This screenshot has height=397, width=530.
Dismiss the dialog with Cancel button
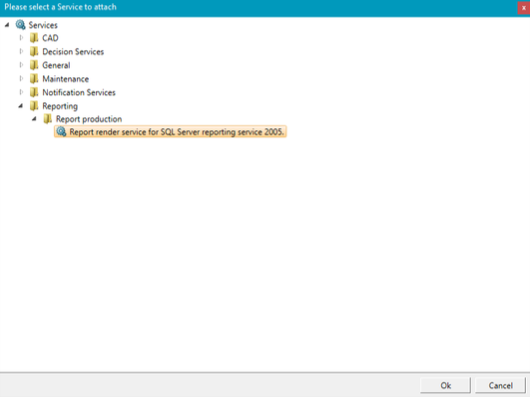coord(500,385)
